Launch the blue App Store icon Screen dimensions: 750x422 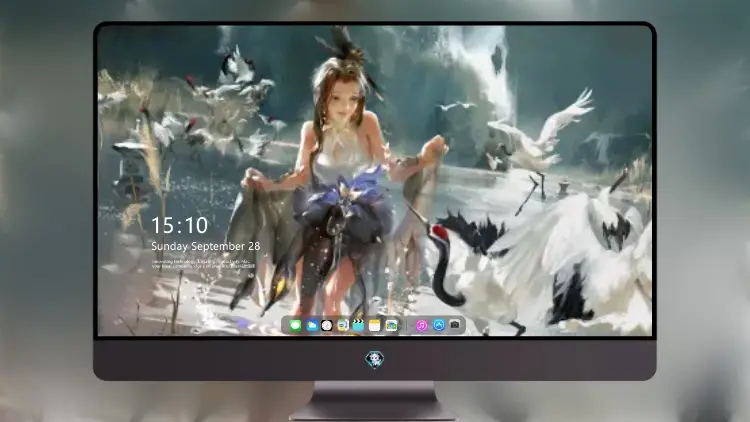click(x=439, y=325)
